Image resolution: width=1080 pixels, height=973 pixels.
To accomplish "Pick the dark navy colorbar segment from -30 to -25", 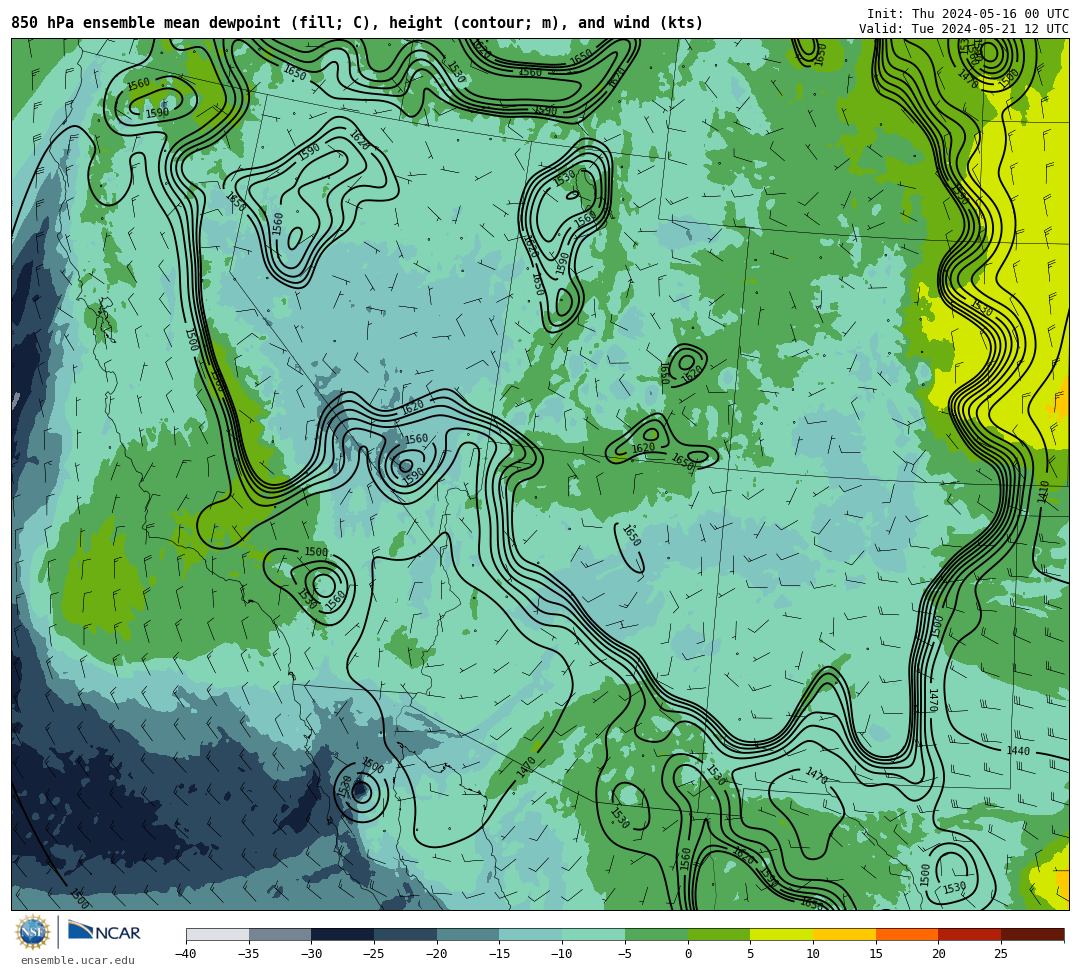I will (342, 934).
